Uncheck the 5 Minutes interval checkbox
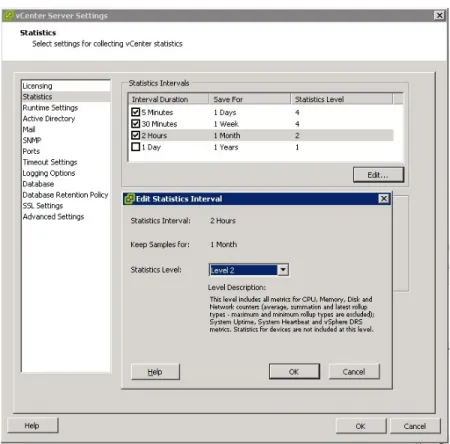 135,112
